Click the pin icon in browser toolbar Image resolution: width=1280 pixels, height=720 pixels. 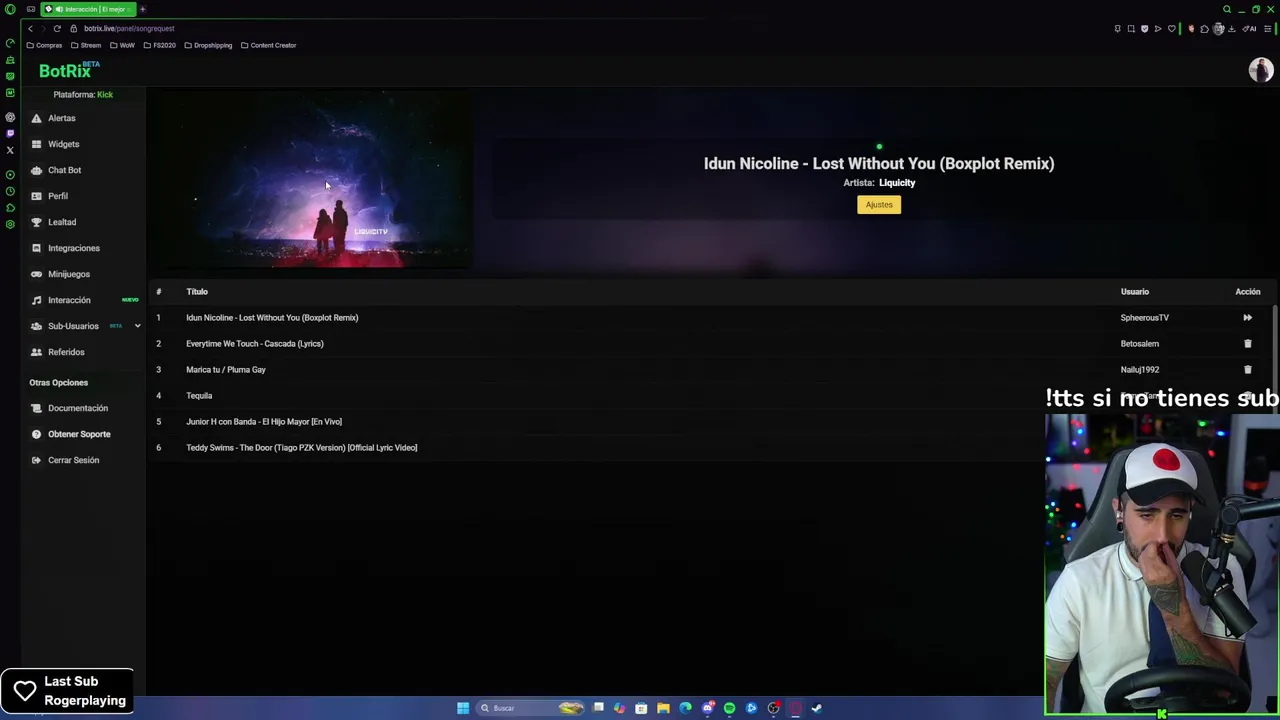(1117, 29)
